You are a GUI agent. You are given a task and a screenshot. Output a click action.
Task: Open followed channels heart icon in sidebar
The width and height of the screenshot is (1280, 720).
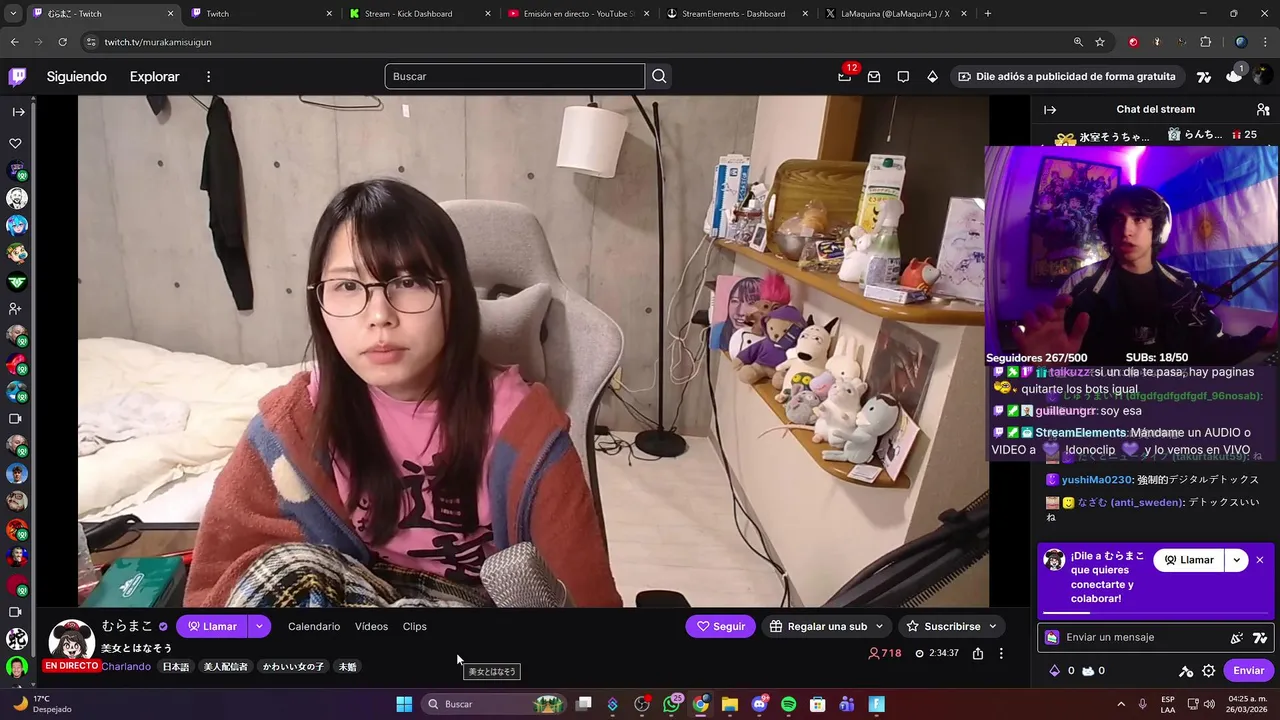pos(15,144)
